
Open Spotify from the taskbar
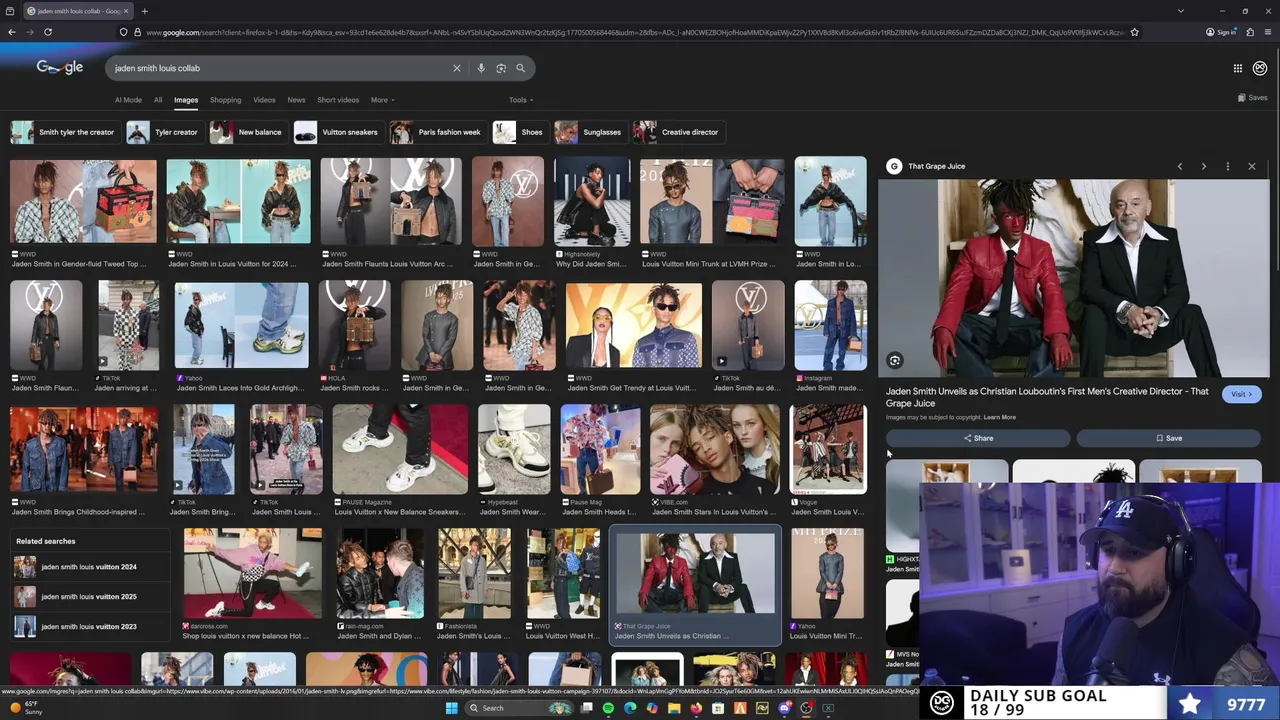point(608,708)
